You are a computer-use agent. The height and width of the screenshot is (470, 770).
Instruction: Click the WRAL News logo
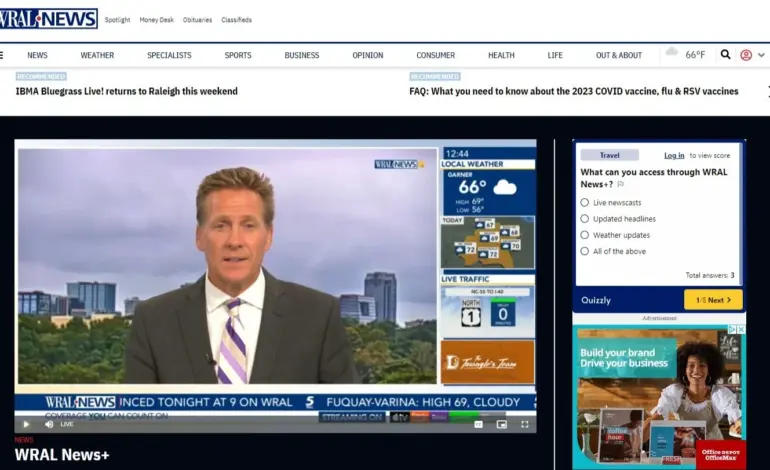48,19
